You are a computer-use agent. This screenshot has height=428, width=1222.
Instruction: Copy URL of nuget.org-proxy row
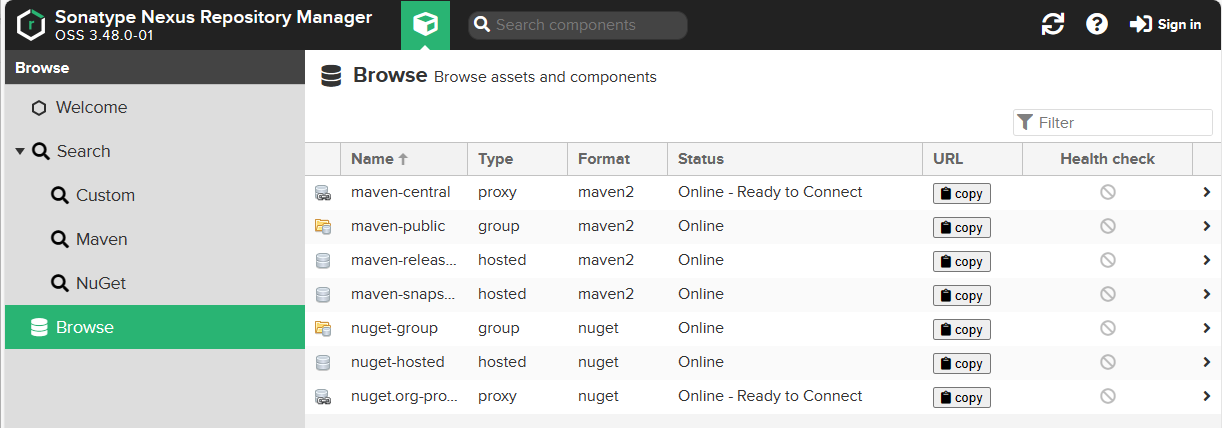[x=961, y=398]
